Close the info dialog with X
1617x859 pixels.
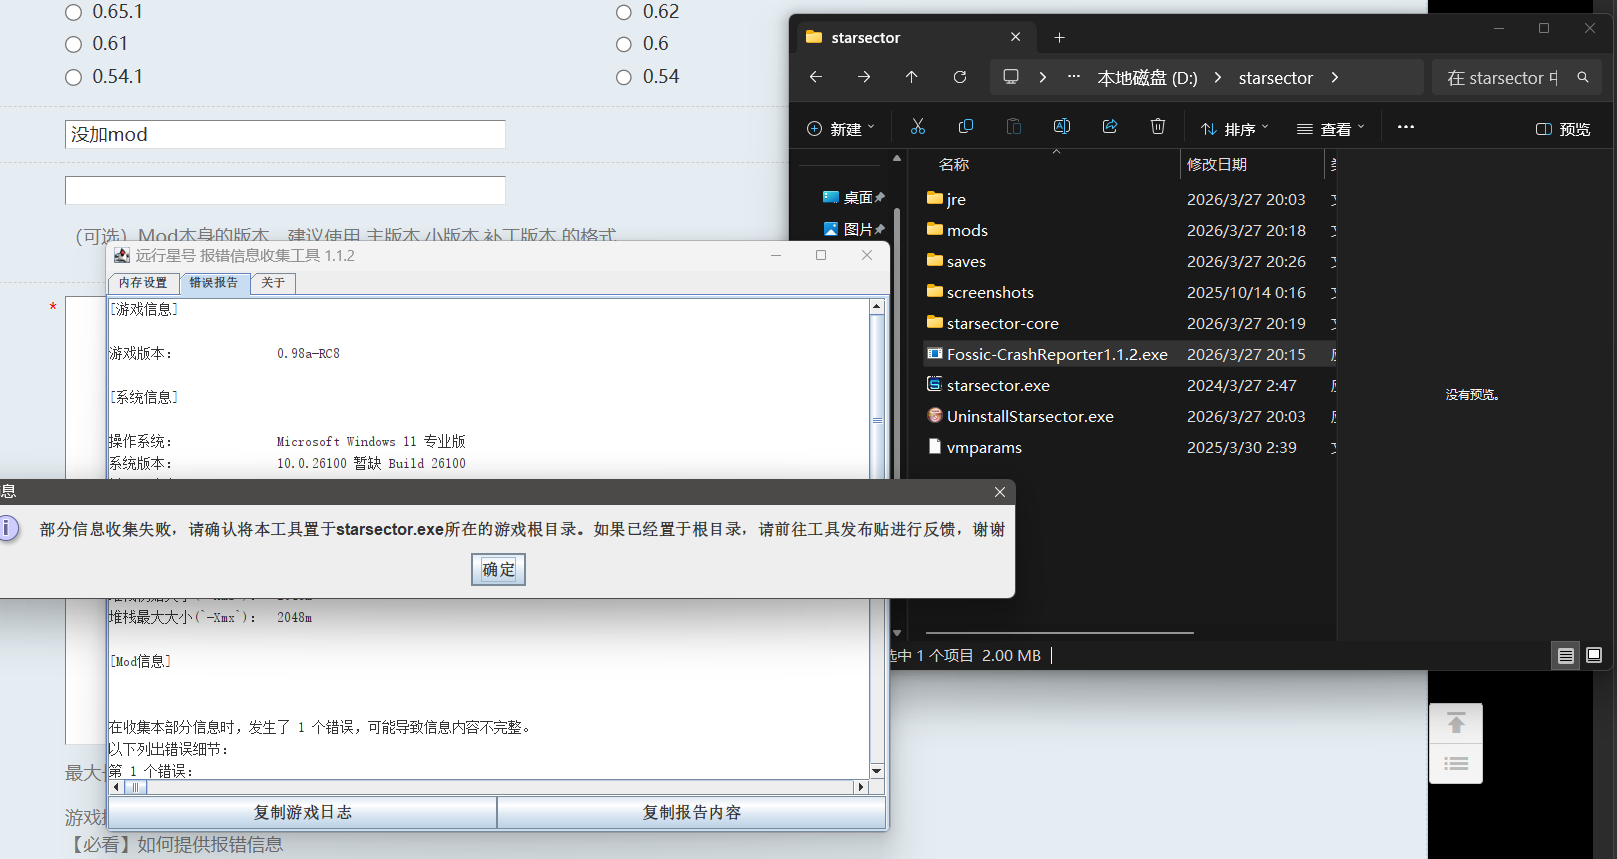1000,492
